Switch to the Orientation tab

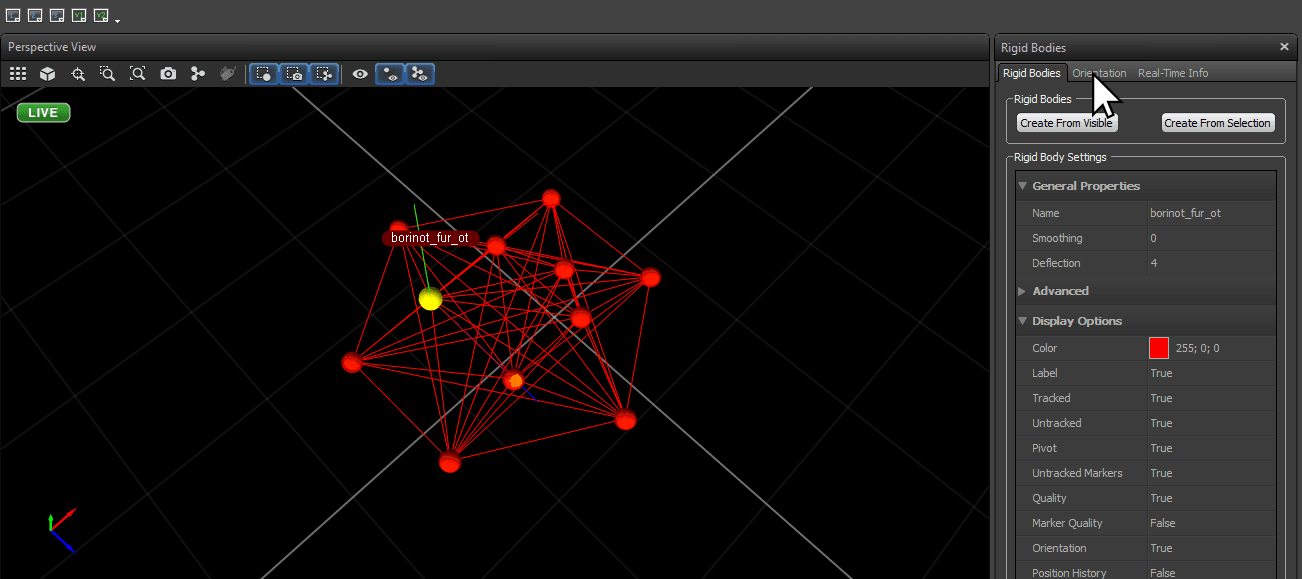(1099, 73)
